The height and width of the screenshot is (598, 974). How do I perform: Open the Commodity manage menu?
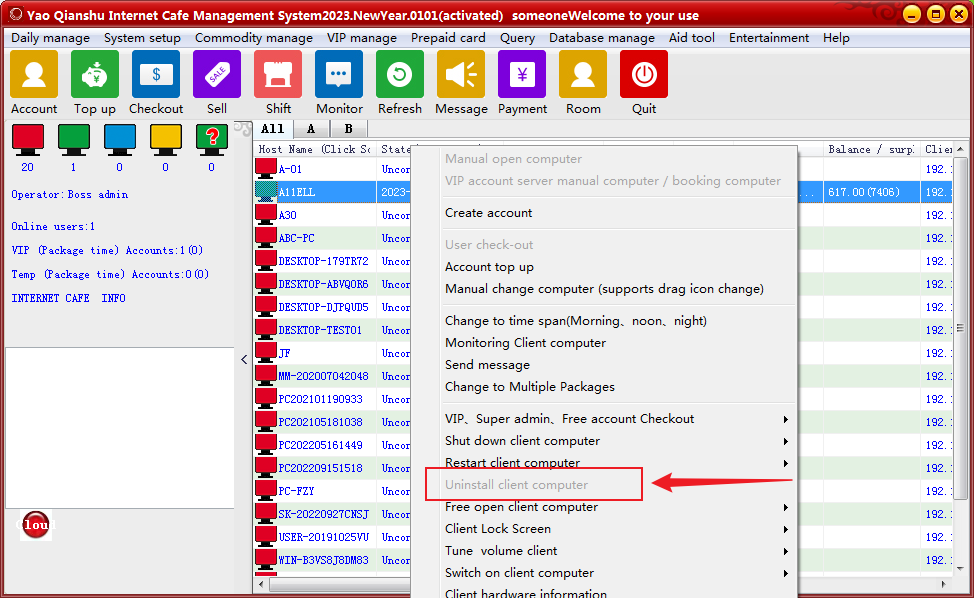[x=253, y=38]
